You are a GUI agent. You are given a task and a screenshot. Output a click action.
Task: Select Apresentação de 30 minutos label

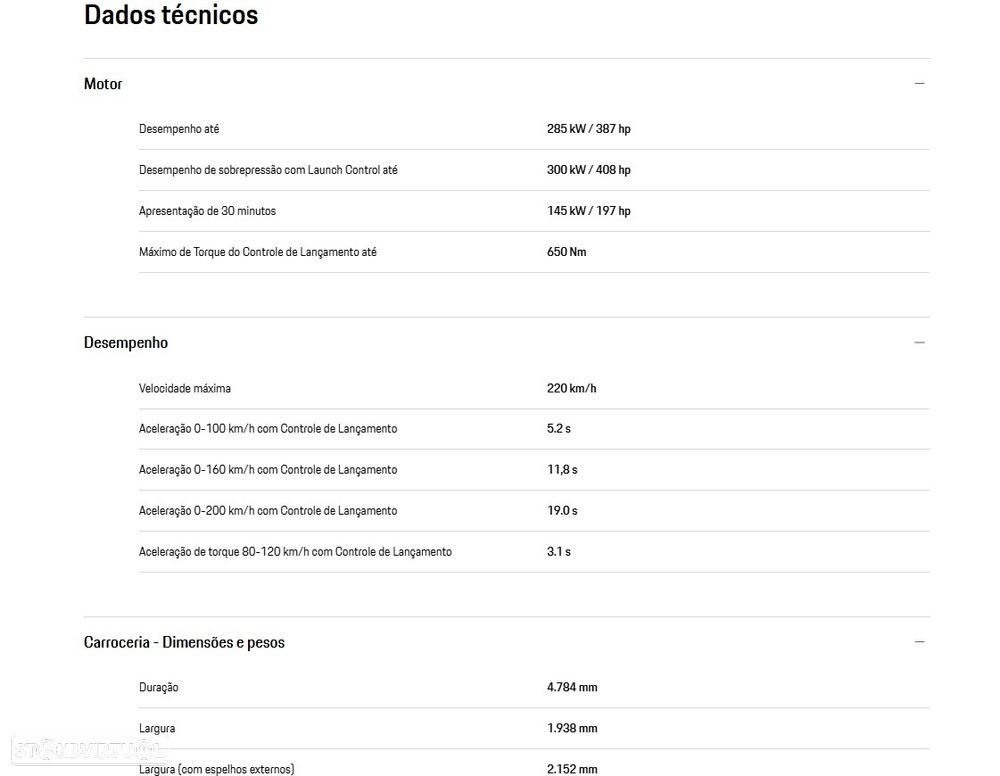207,211
